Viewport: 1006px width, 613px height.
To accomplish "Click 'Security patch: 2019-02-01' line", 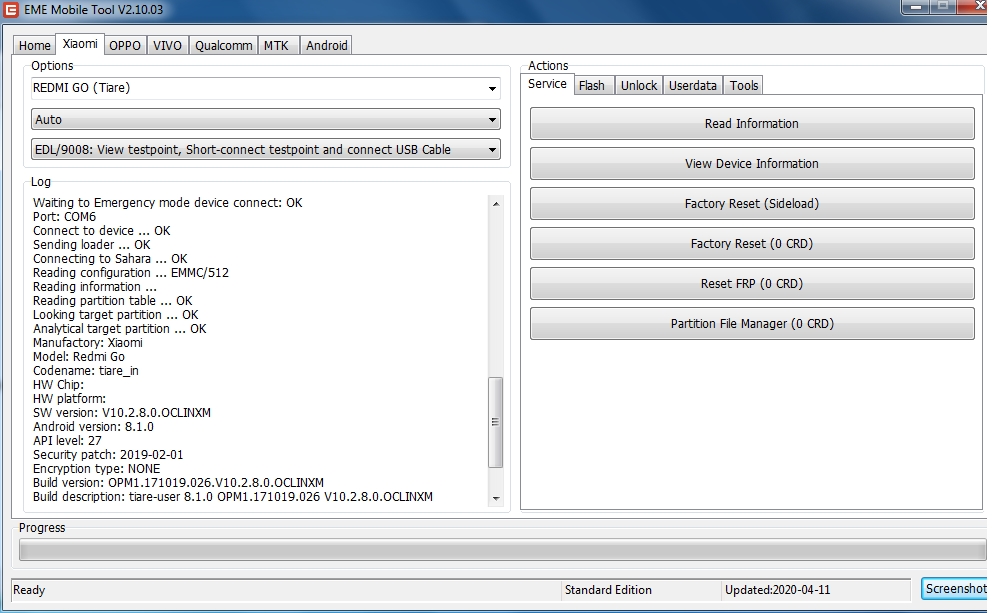I will point(108,454).
